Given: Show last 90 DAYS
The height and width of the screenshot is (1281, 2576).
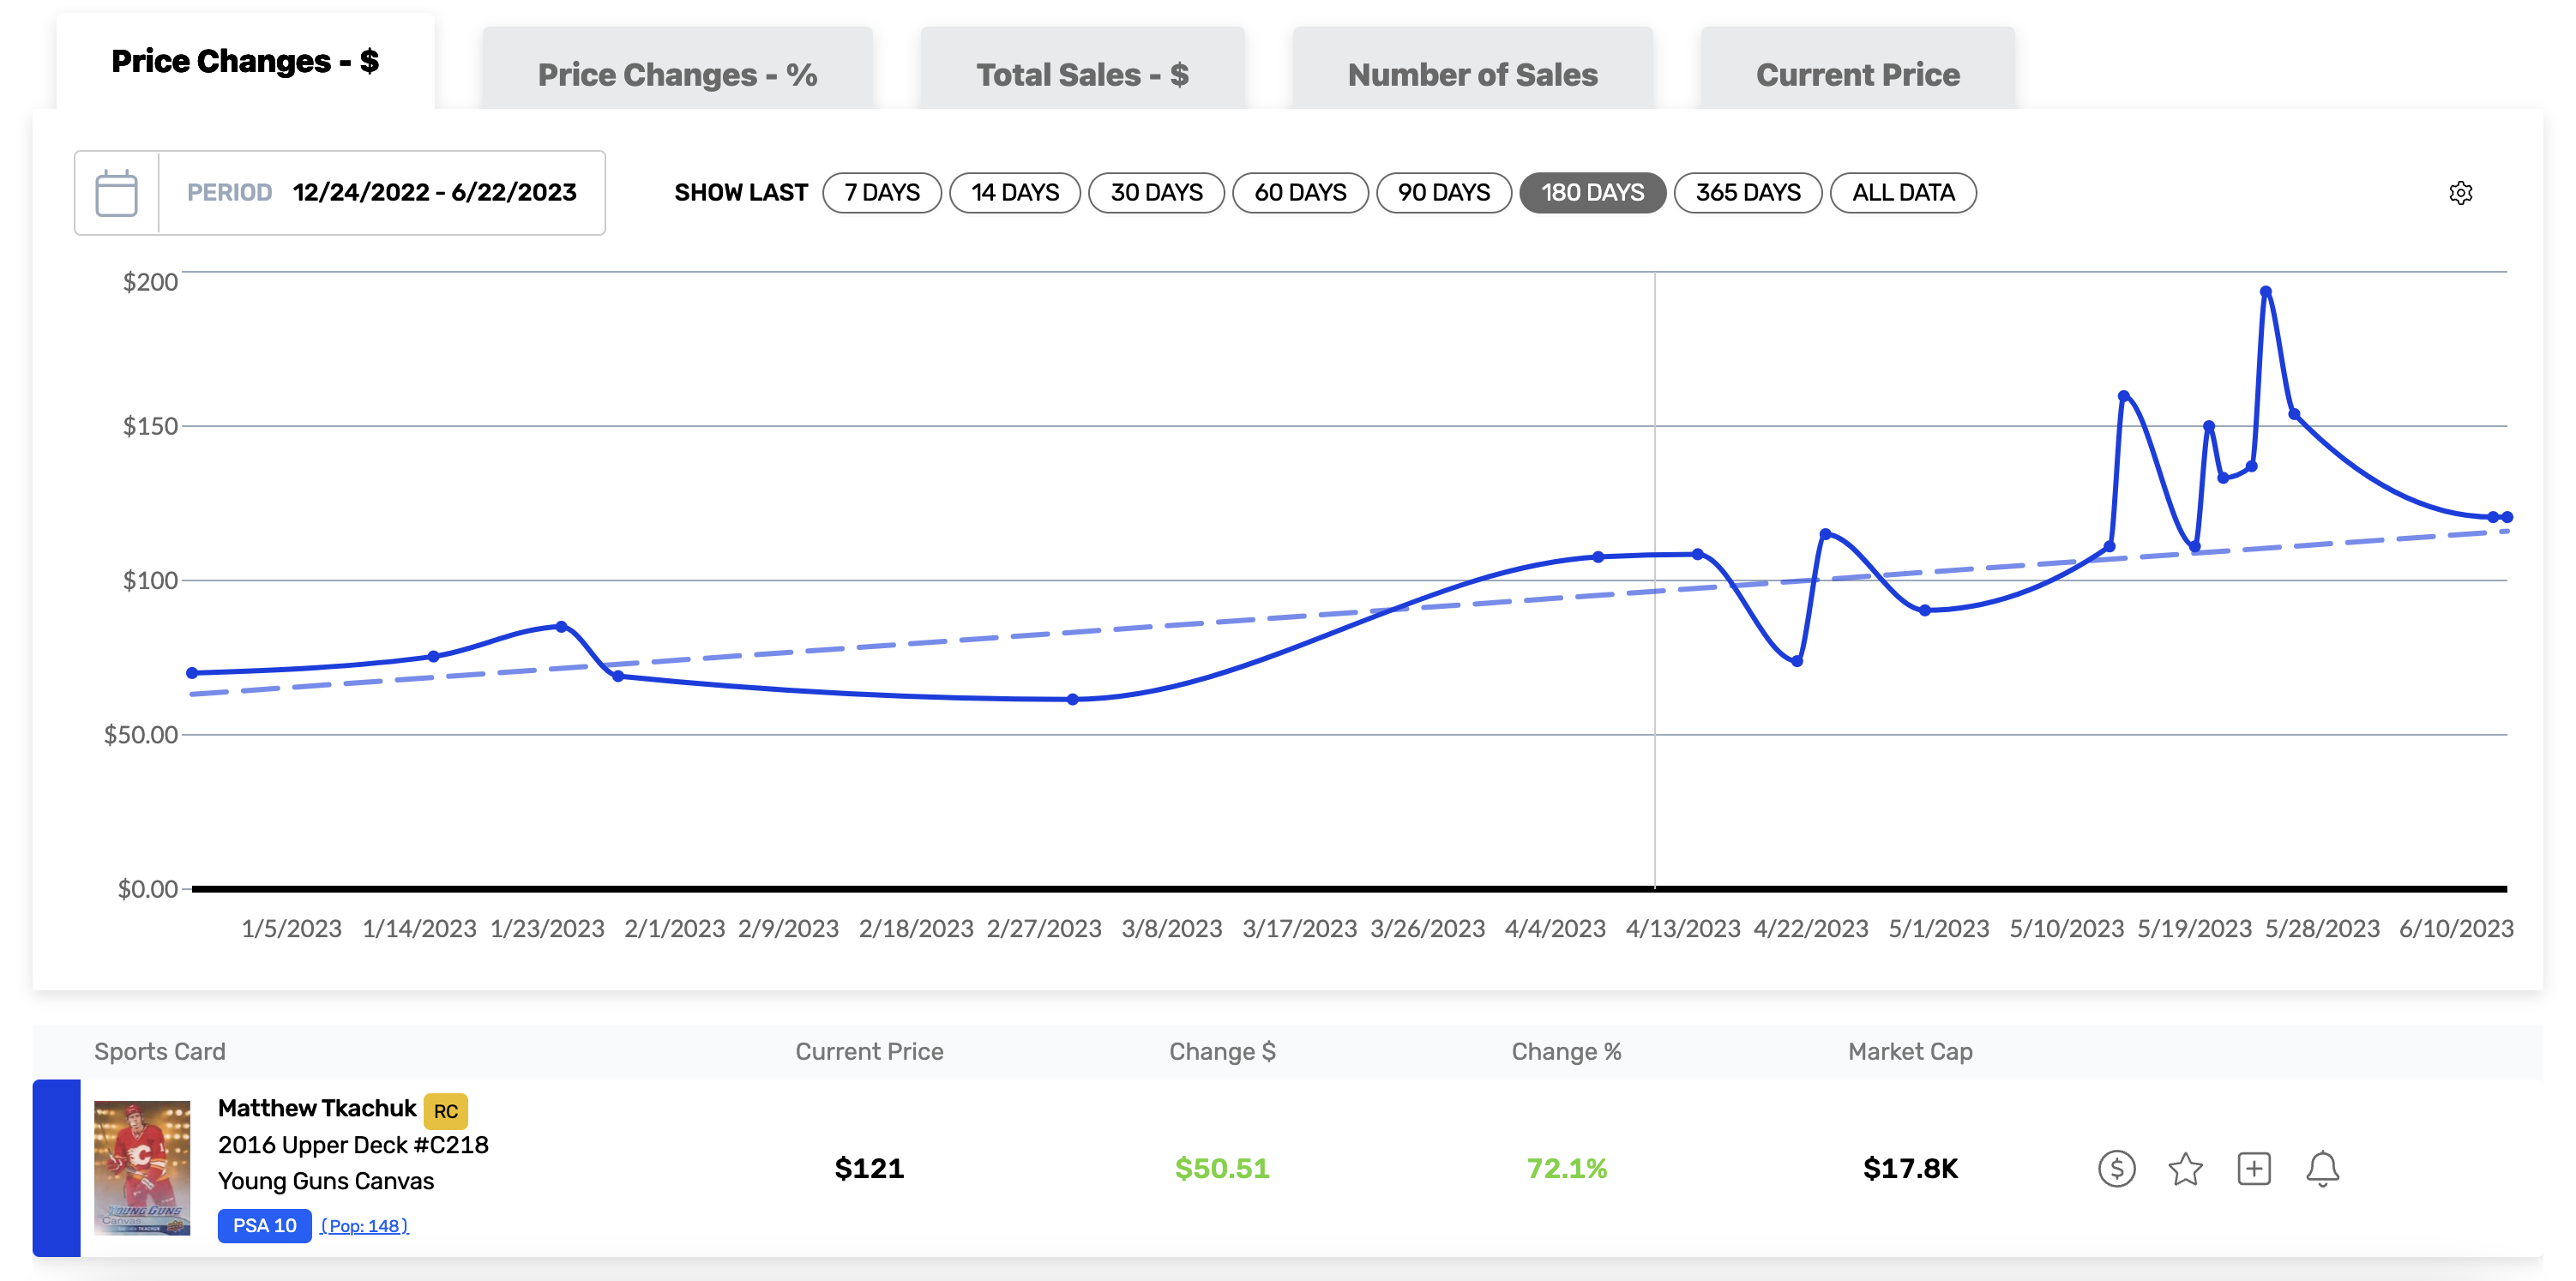Looking at the screenshot, I should pos(1444,193).
